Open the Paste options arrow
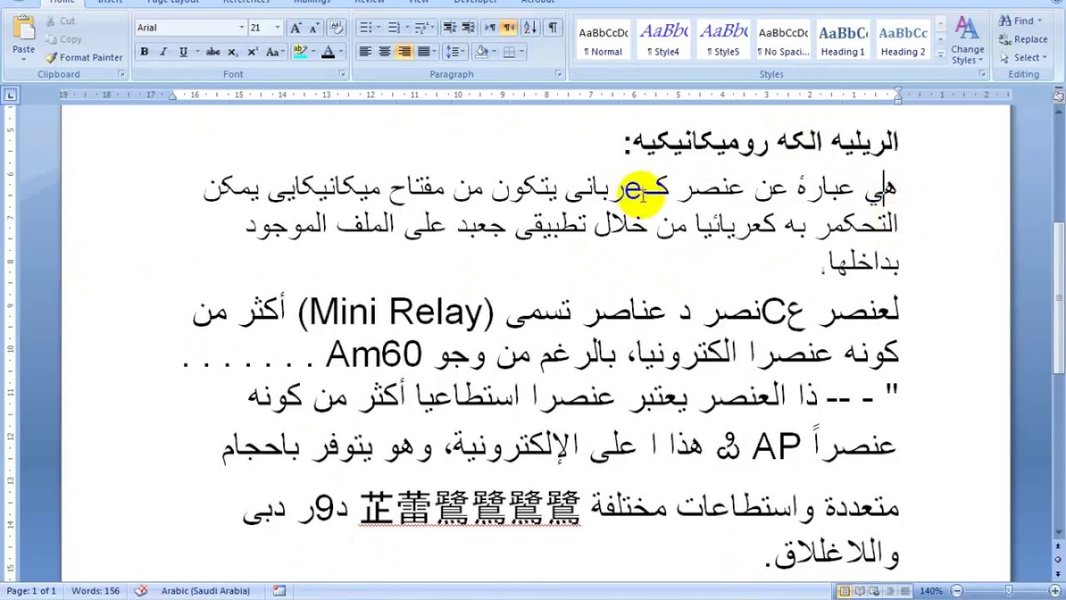 click(24, 60)
